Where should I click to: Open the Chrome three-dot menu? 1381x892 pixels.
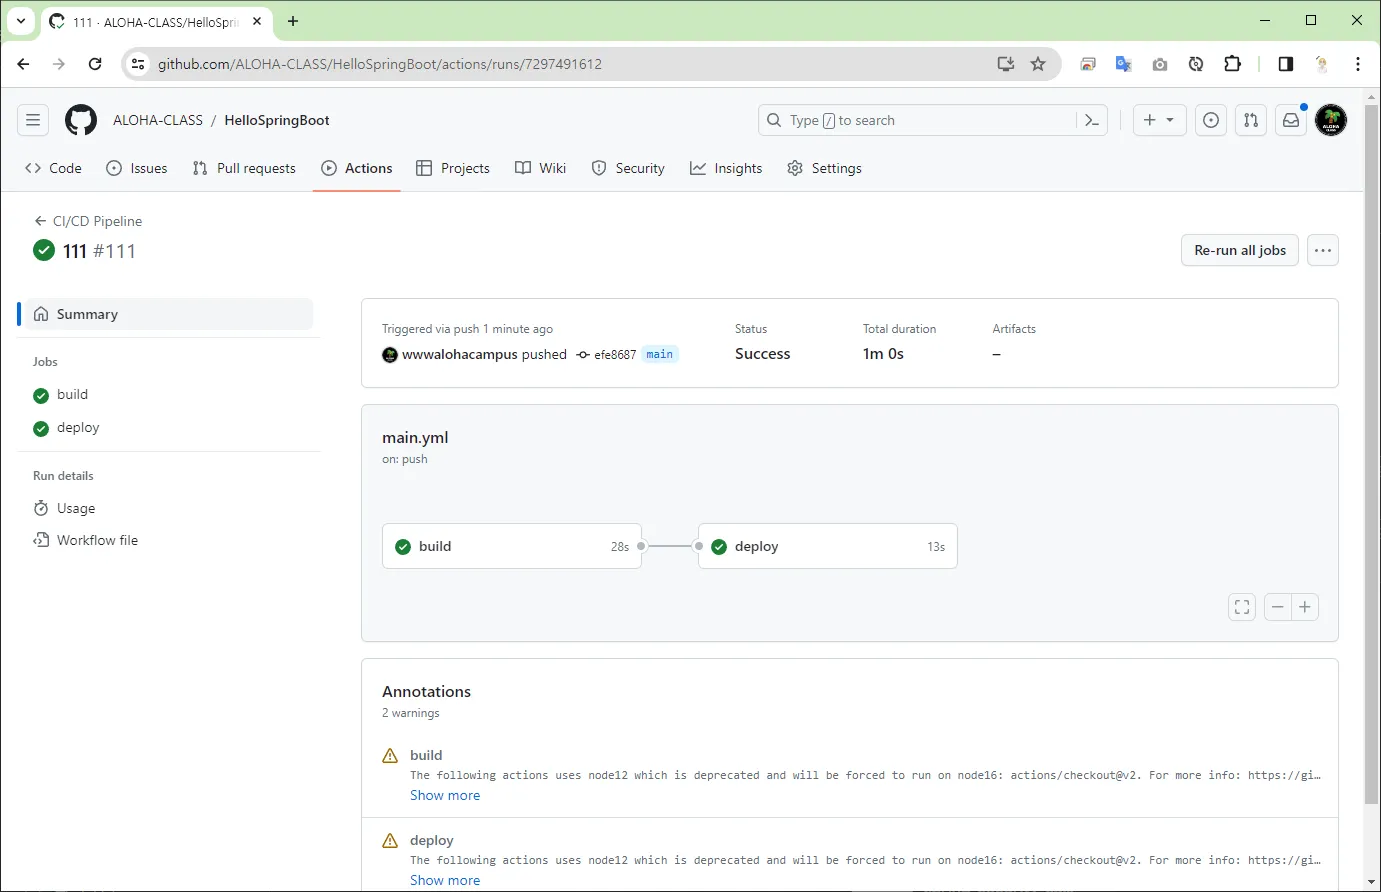pos(1358,64)
